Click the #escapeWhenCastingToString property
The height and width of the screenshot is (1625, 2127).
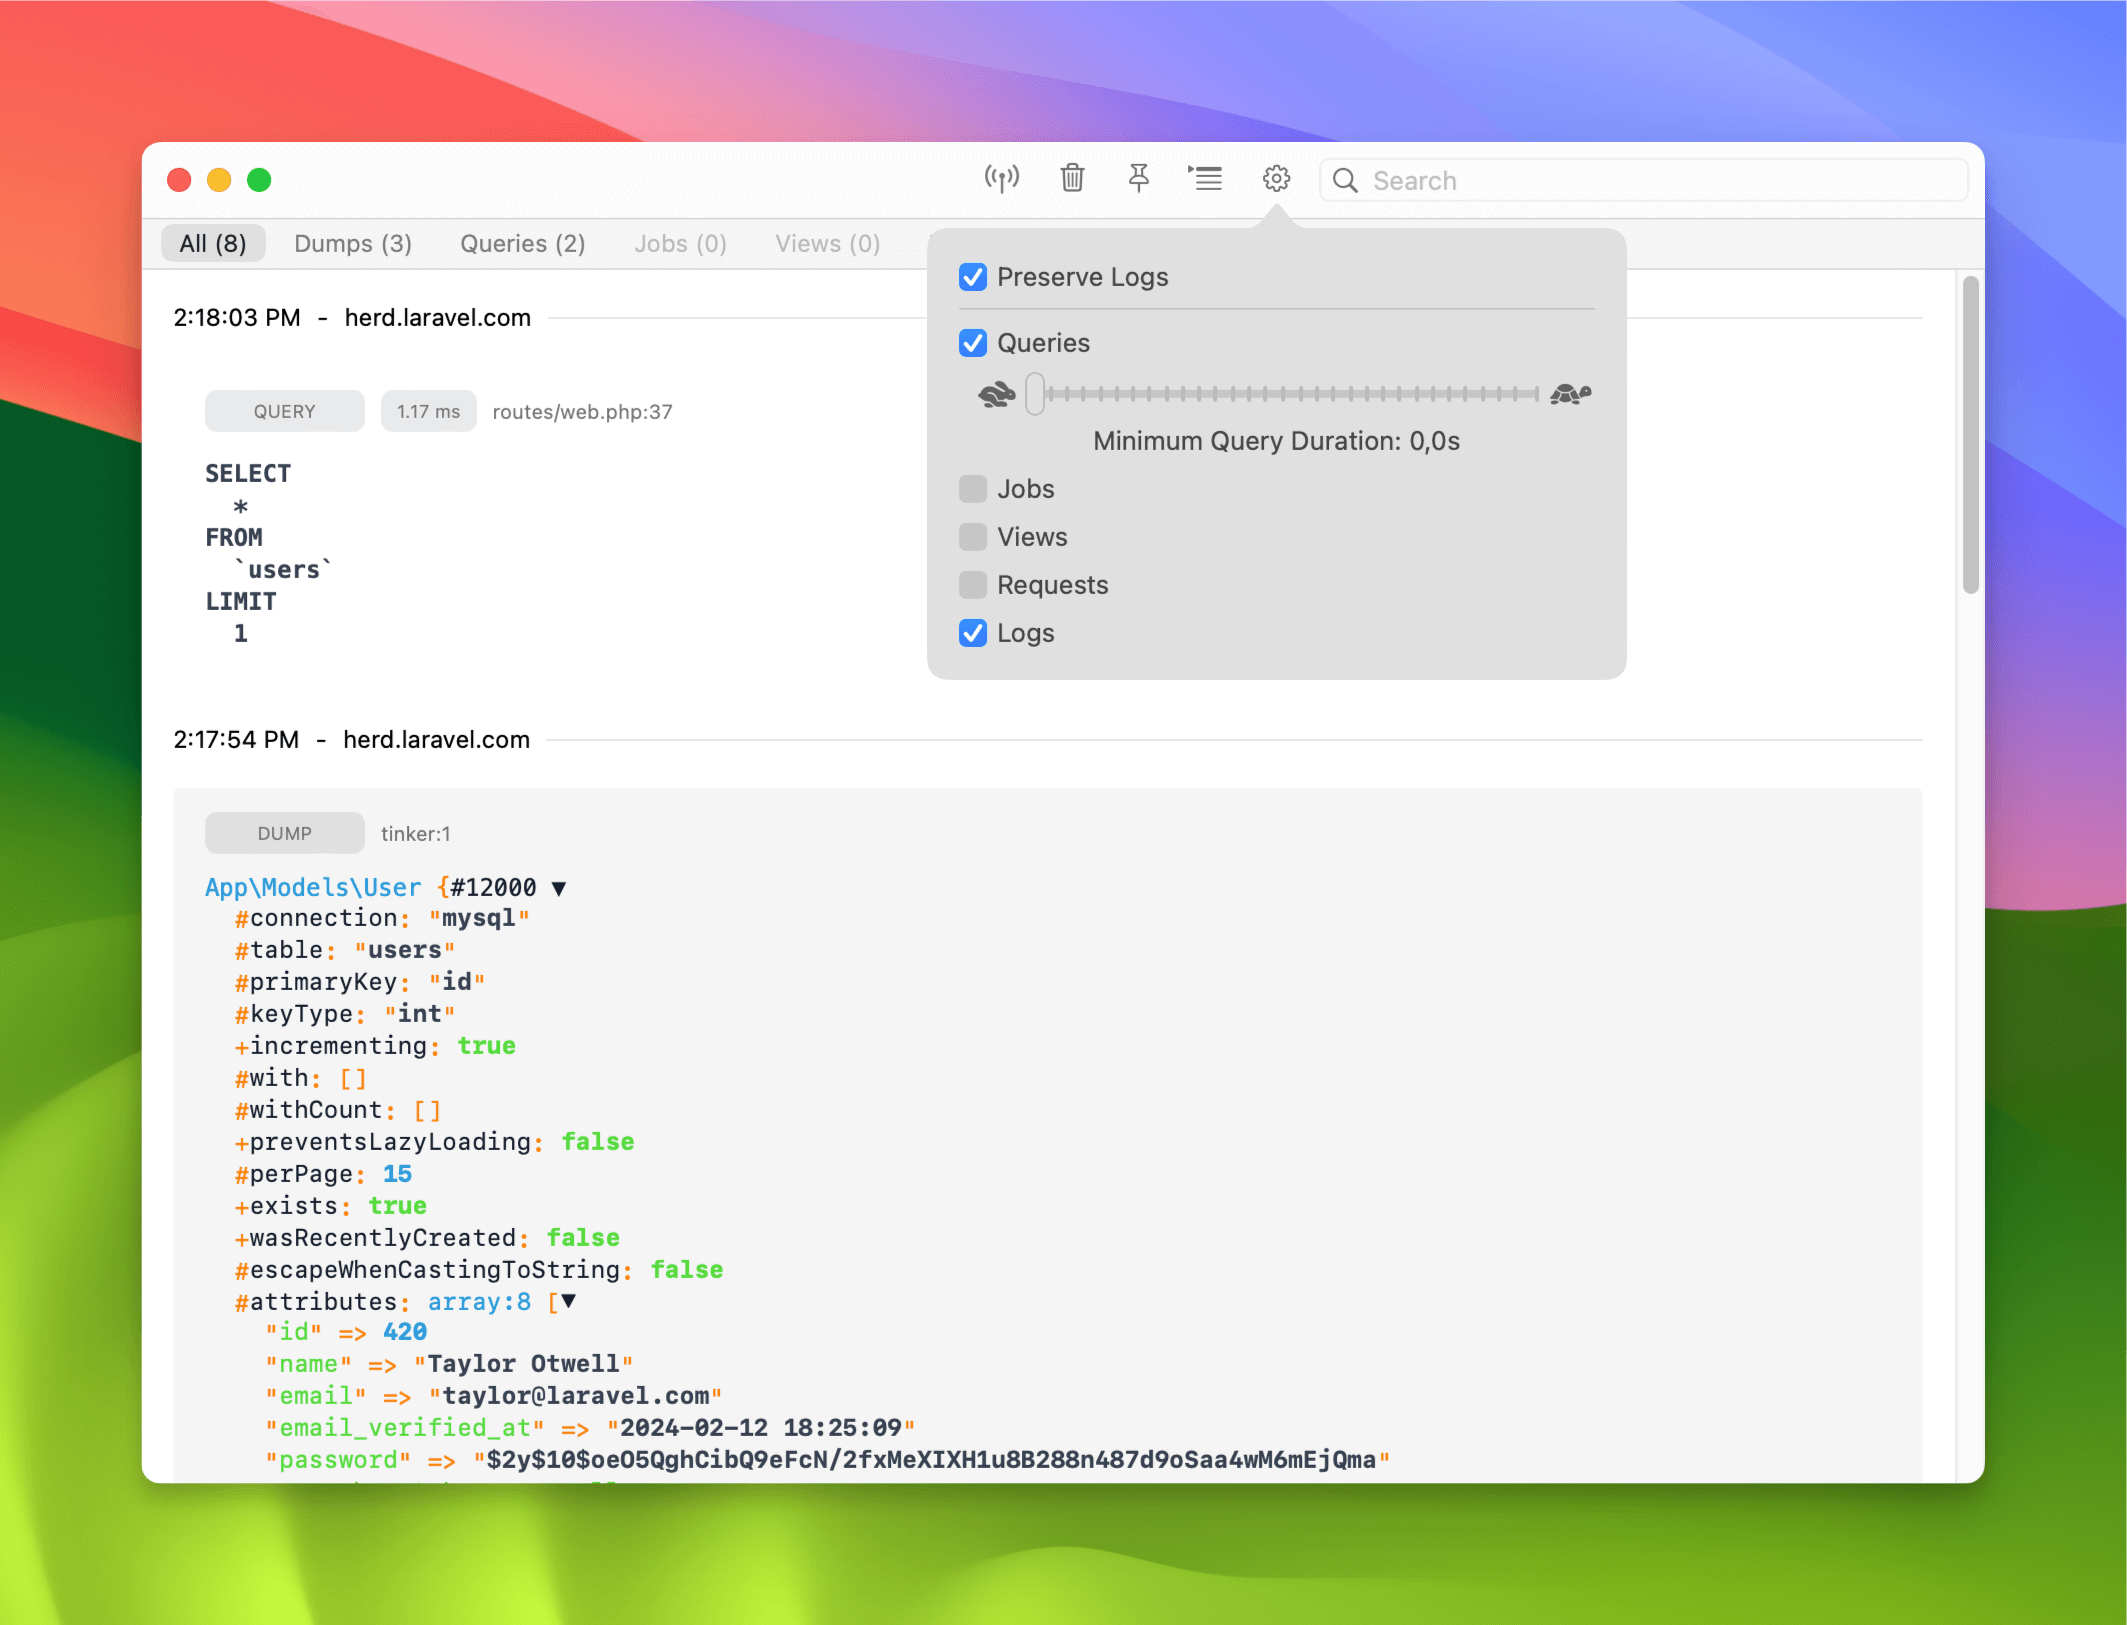[433, 1270]
